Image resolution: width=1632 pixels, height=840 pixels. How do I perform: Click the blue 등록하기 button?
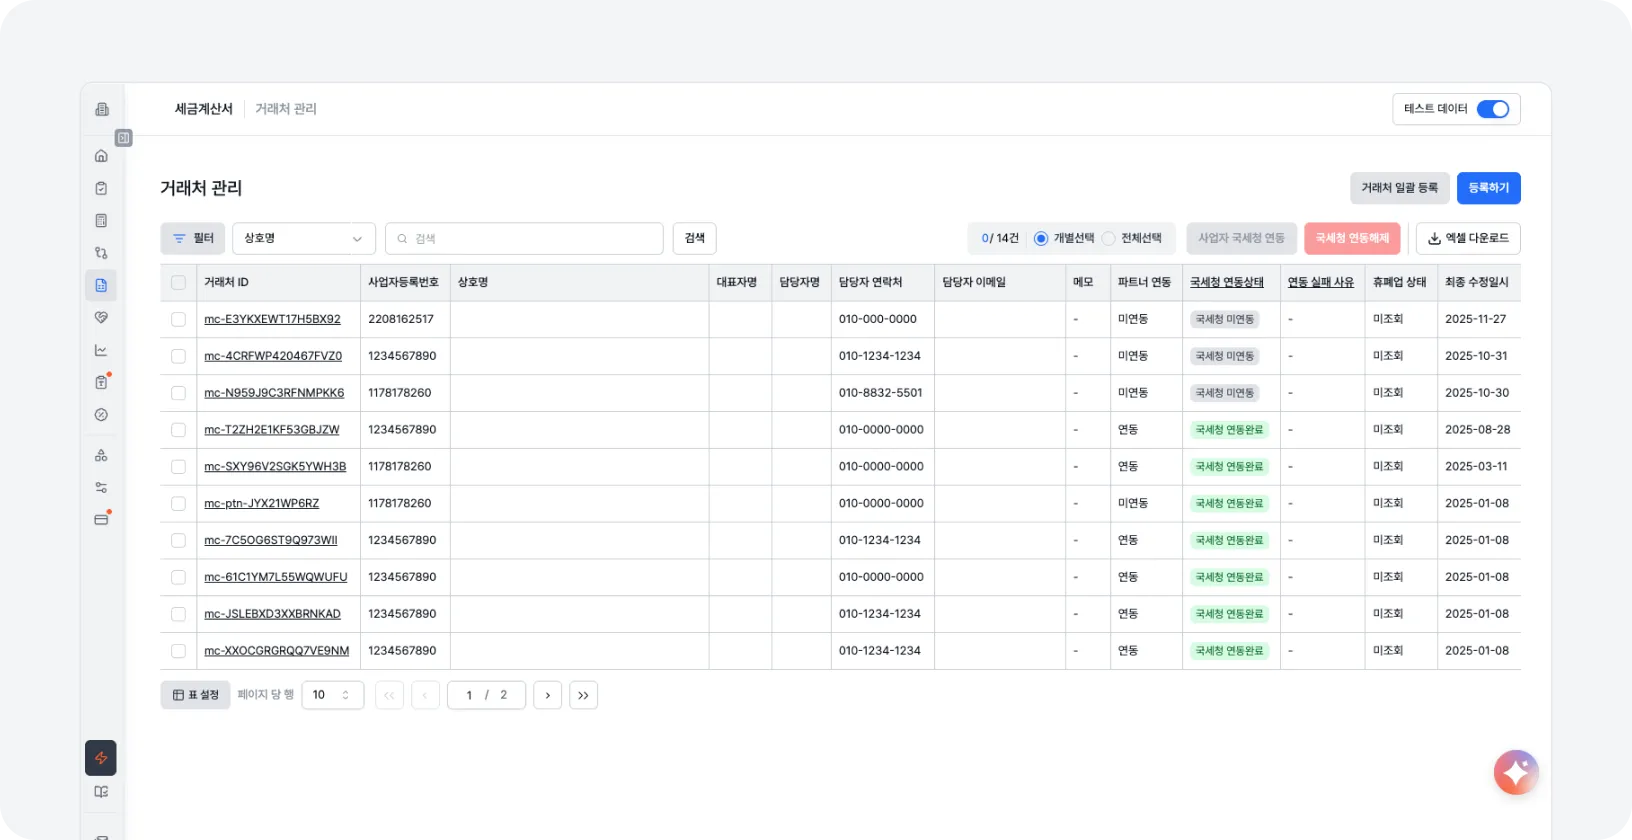[x=1488, y=188]
